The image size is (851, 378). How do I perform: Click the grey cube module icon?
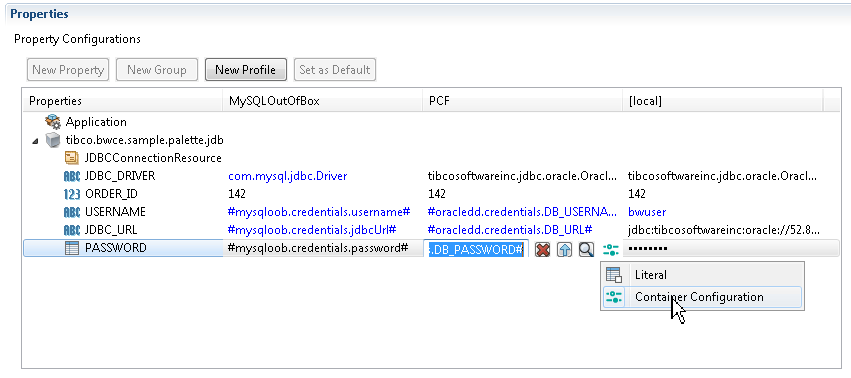click(53, 140)
